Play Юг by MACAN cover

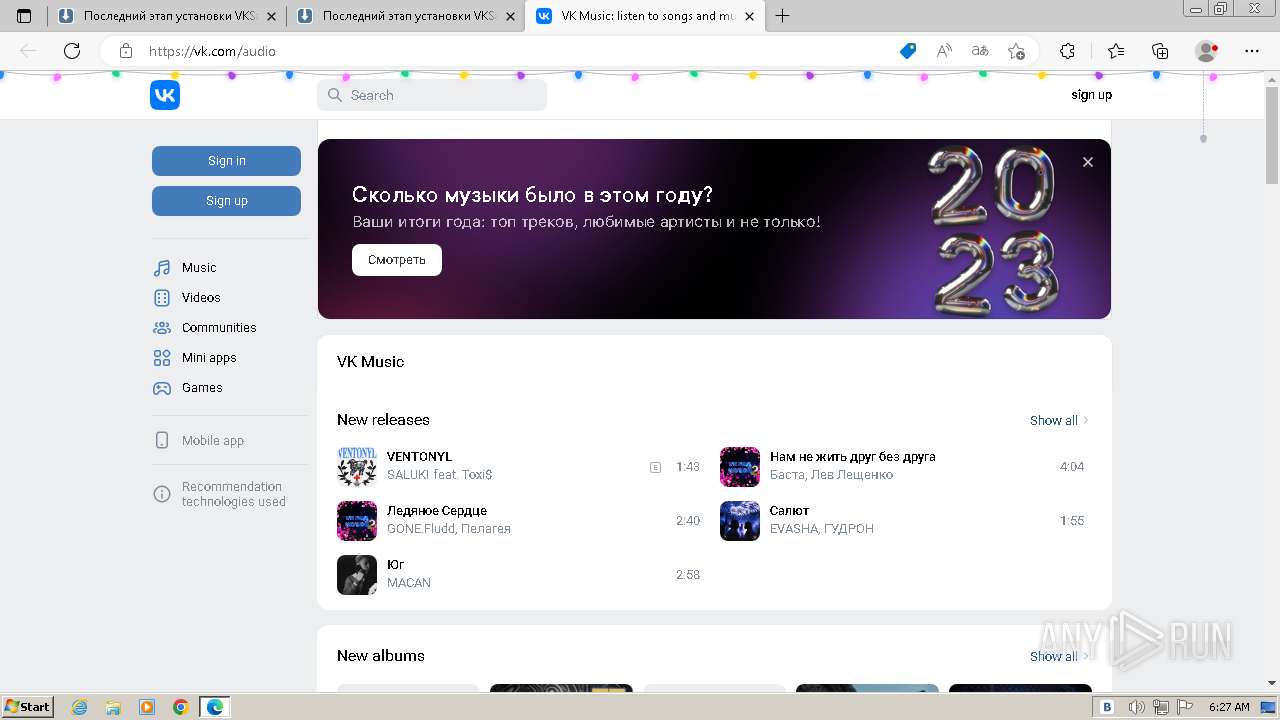pyautogui.click(x=357, y=575)
